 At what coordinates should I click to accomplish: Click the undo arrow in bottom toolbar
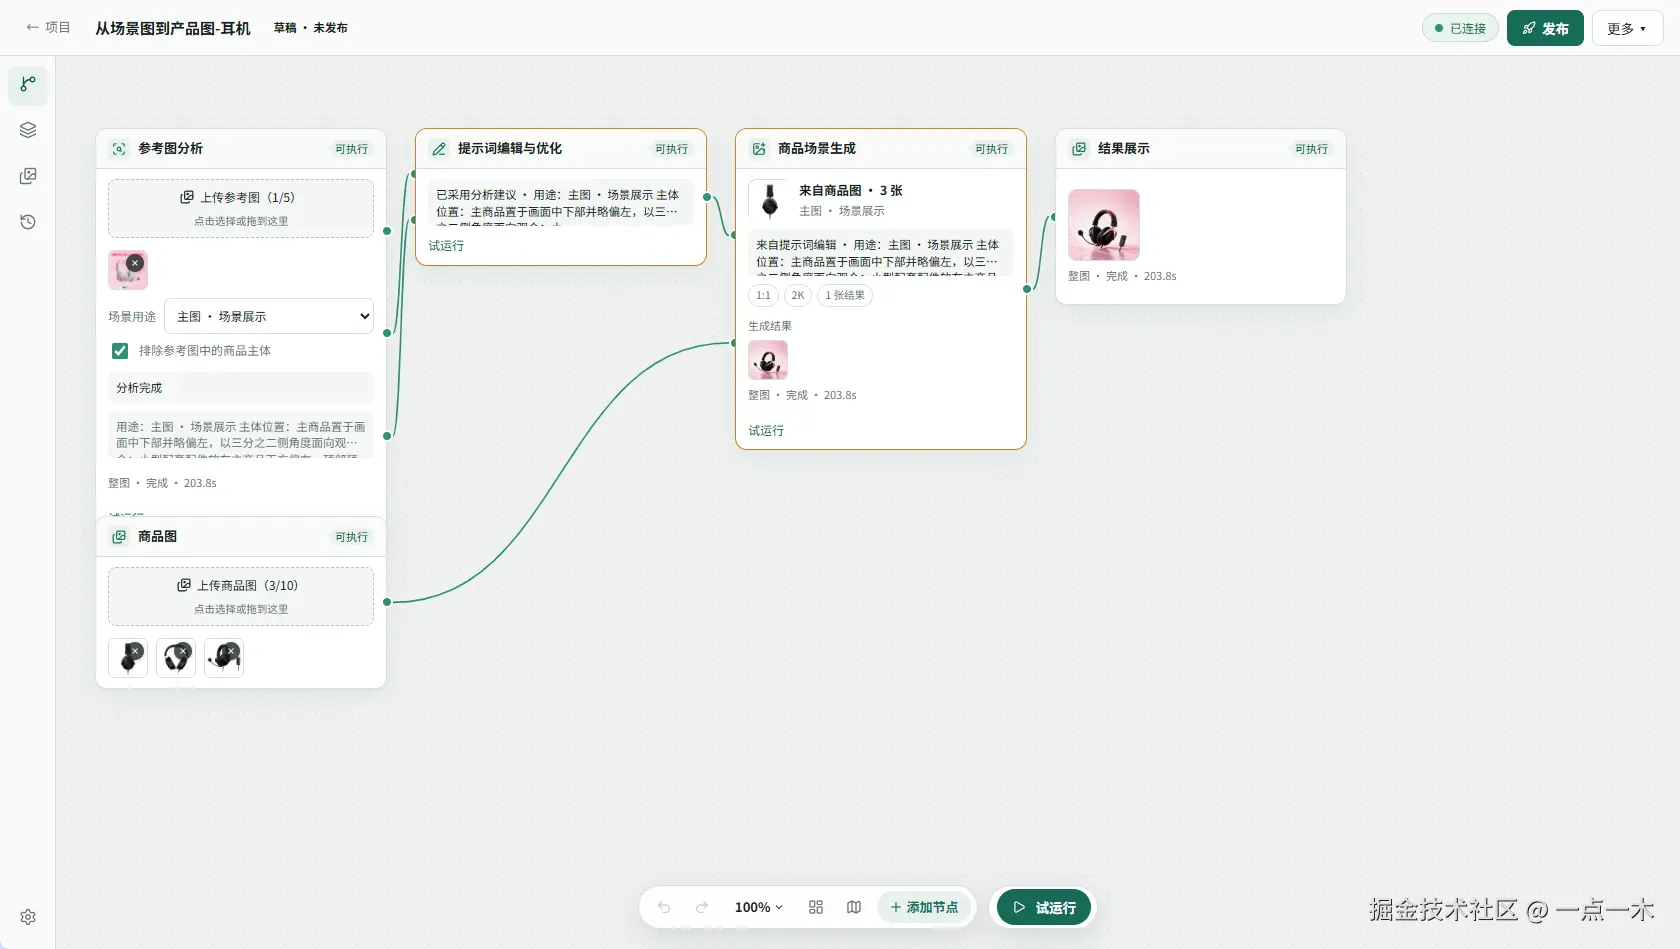(x=664, y=907)
